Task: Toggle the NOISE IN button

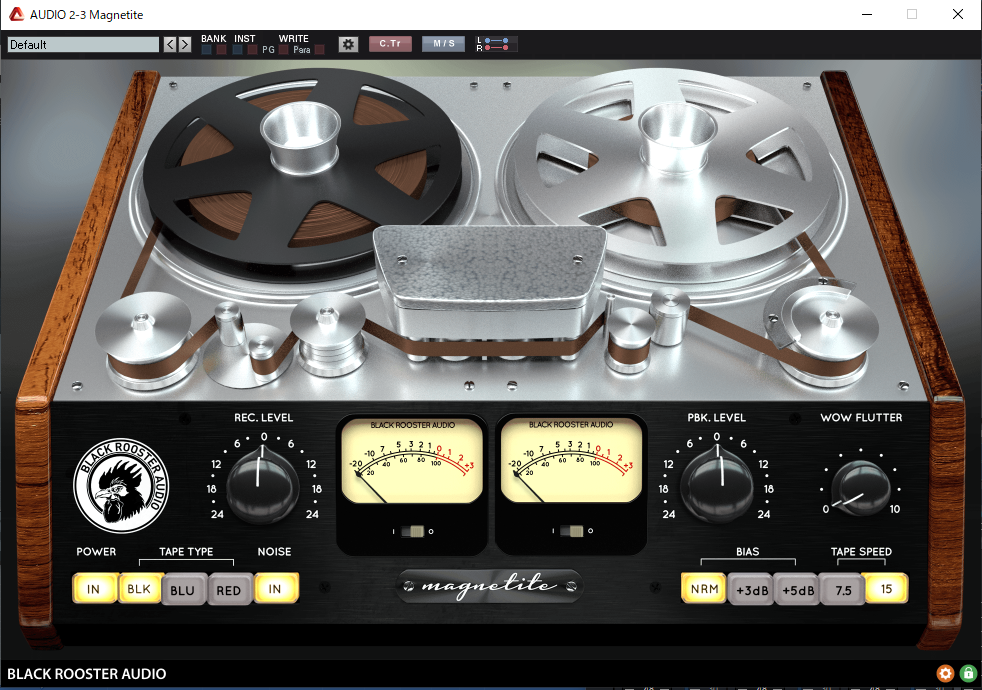Action: [276, 589]
